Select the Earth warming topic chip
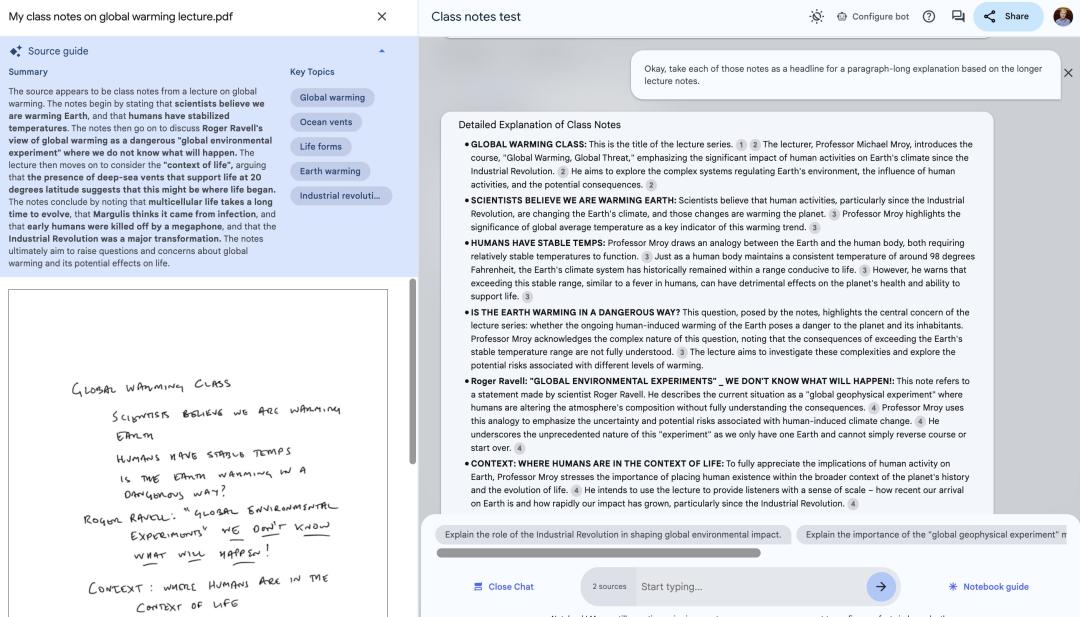1080x617 pixels. pyautogui.click(x=330, y=171)
